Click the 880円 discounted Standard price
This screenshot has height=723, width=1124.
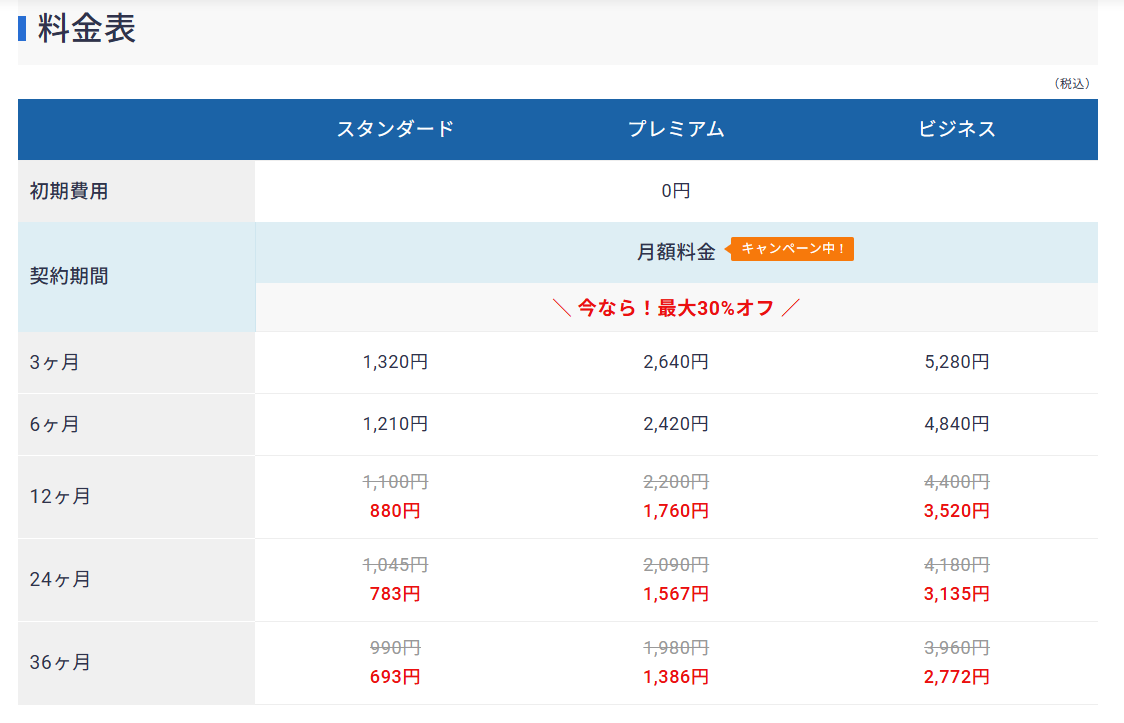tap(395, 511)
